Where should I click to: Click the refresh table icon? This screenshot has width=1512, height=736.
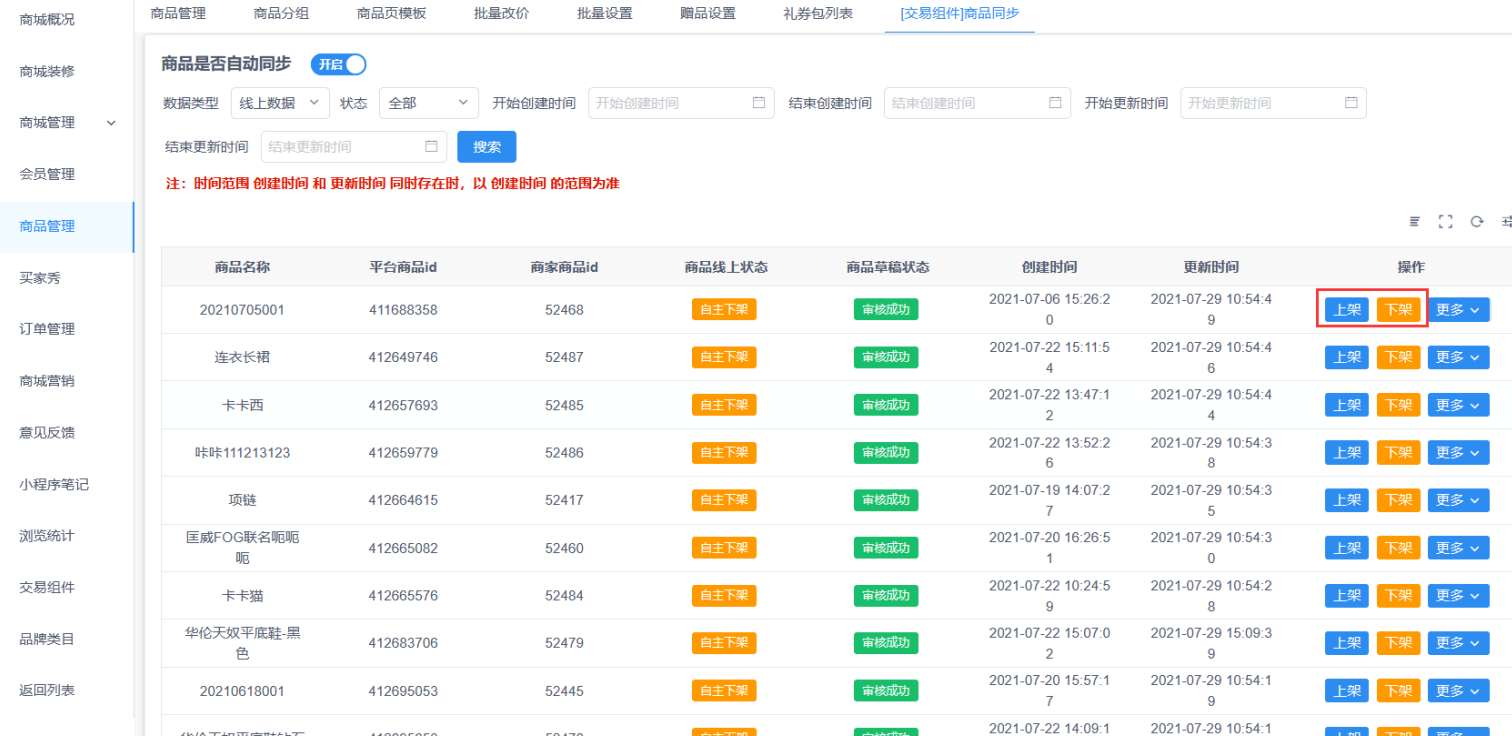(x=1476, y=222)
